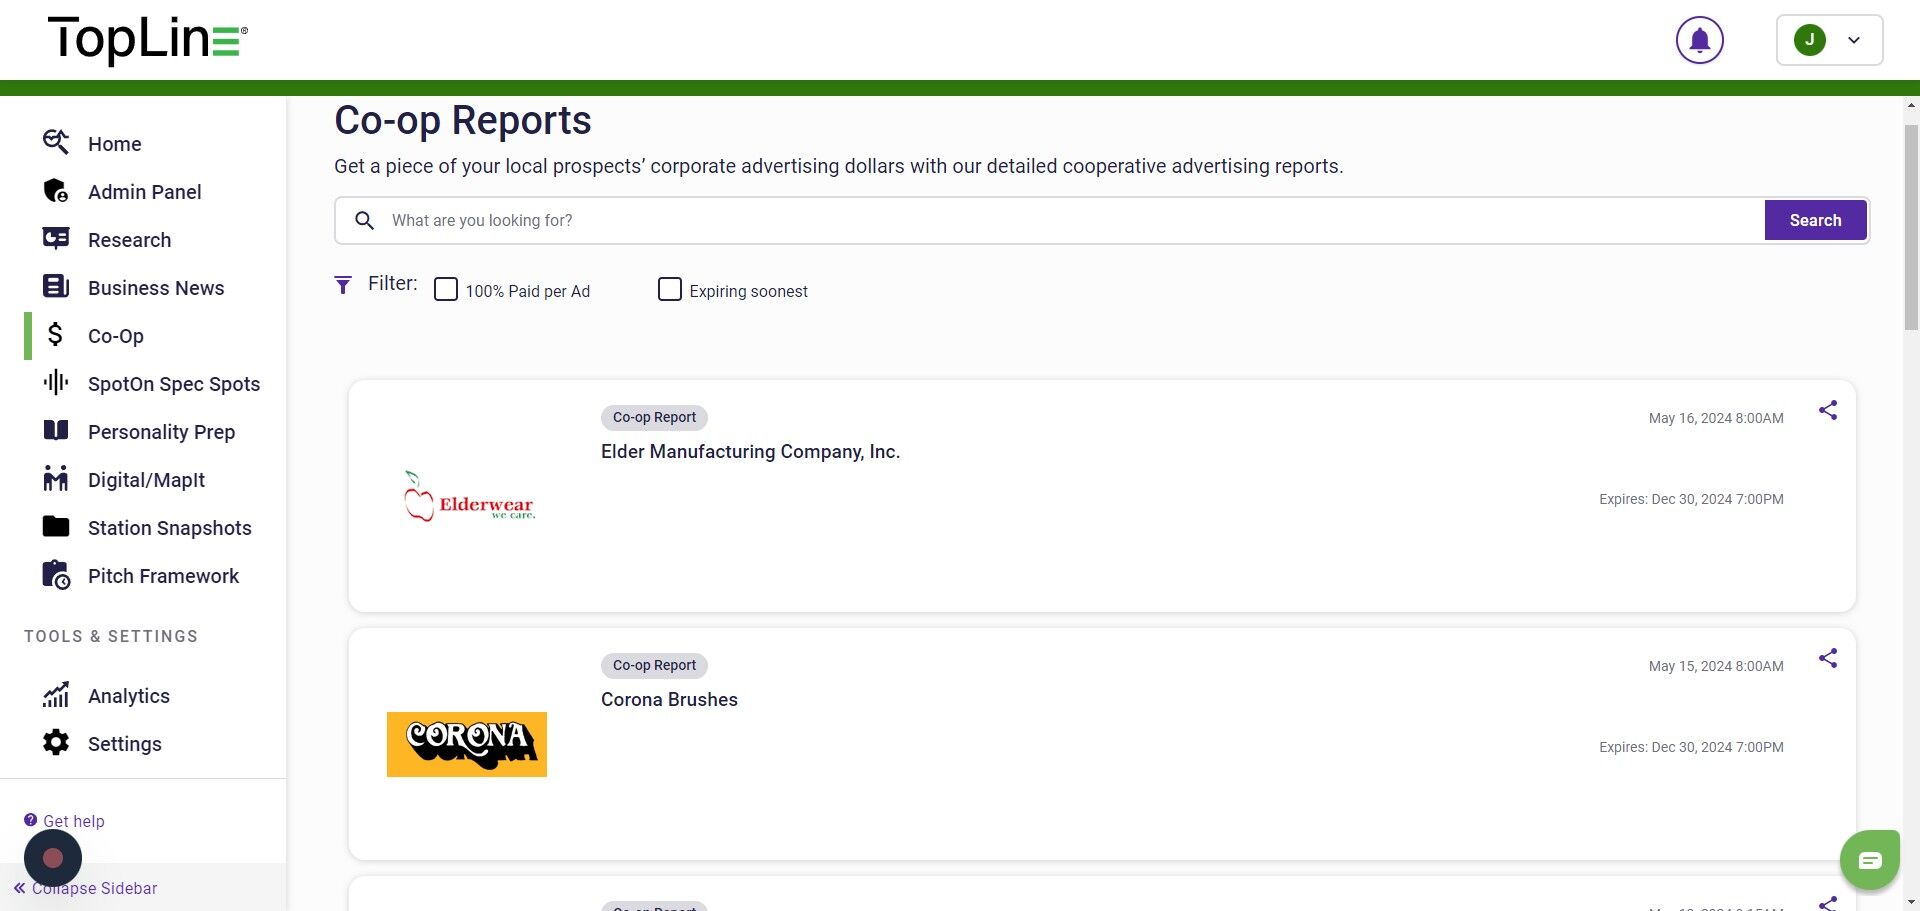Click the Analytics chart icon
1920x911 pixels.
click(56, 695)
